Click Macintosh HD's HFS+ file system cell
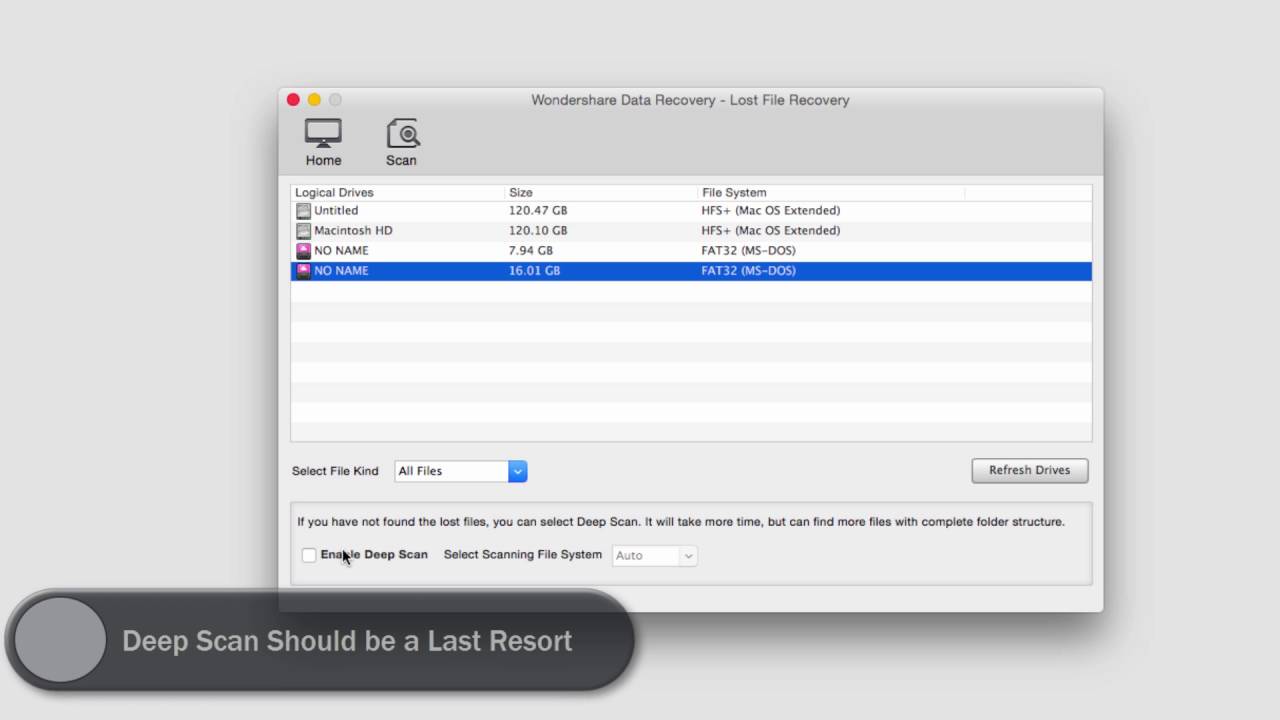 [x=771, y=231]
